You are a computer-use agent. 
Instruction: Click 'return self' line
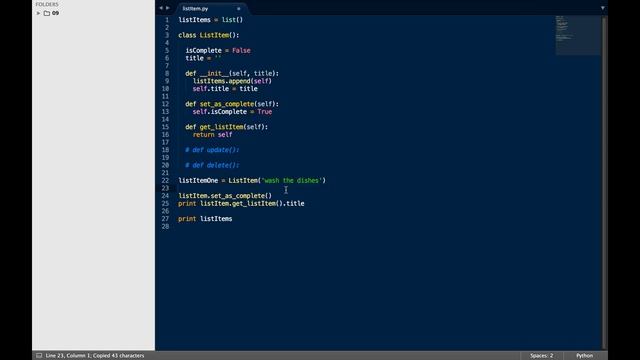[212, 134]
